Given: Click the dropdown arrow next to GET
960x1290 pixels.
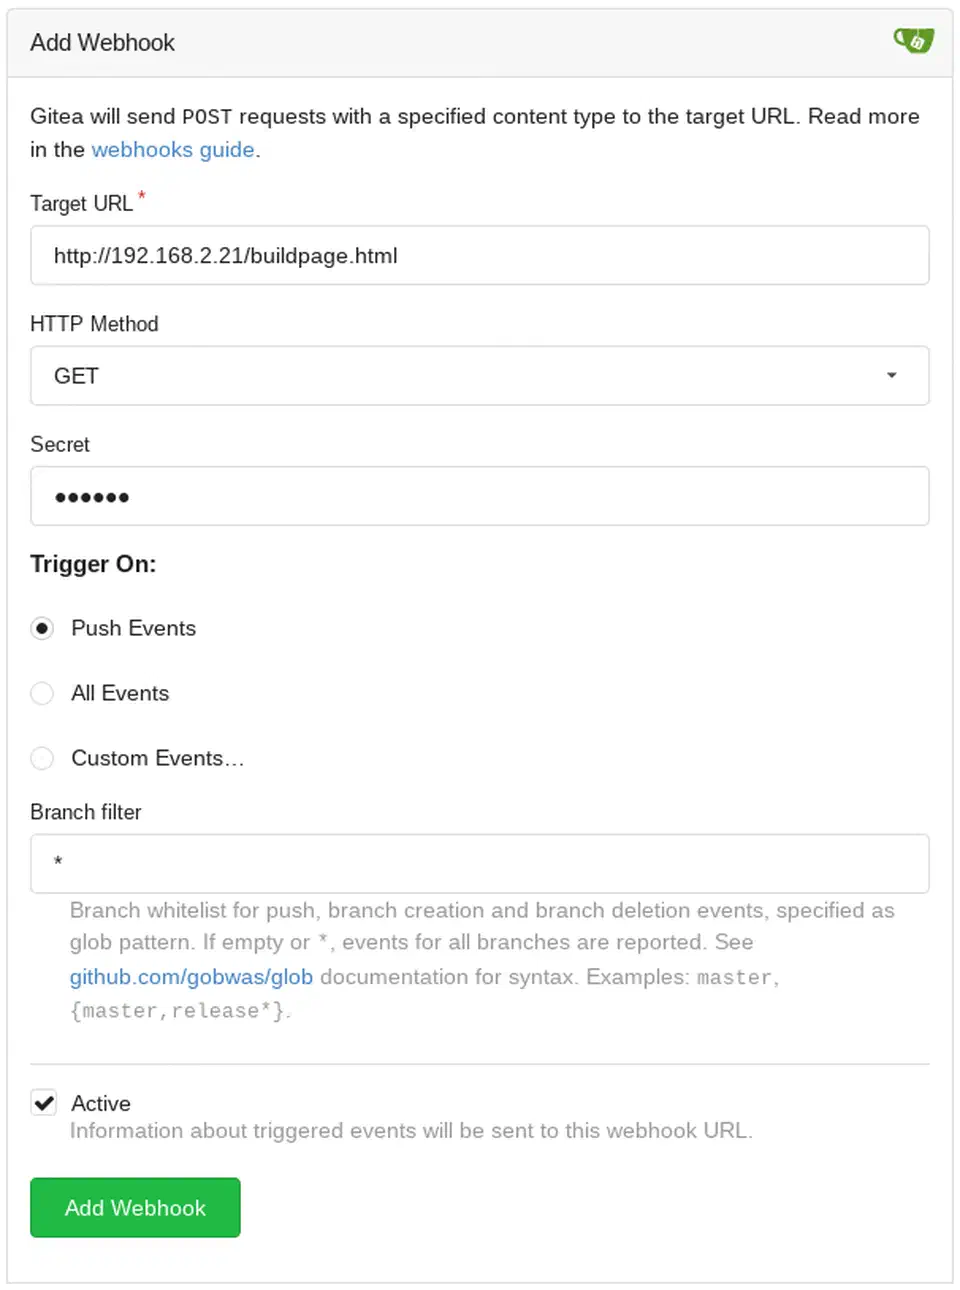Looking at the screenshot, I should 891,375.
